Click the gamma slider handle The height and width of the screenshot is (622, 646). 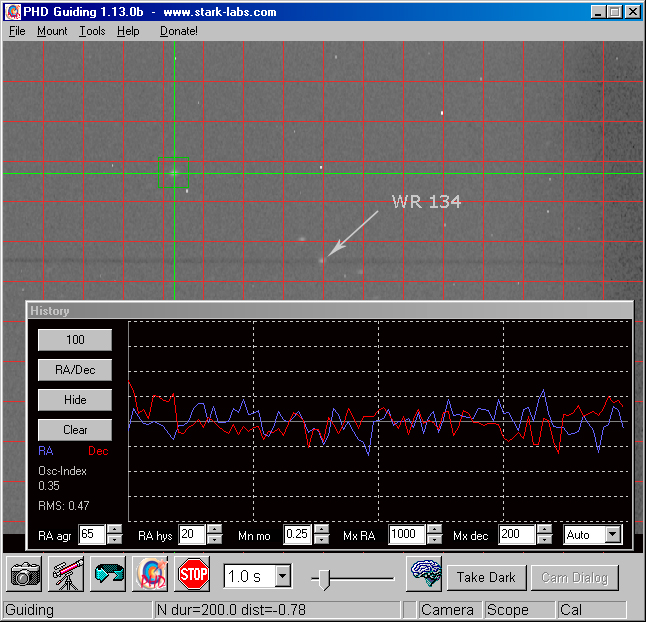(324, 577)
